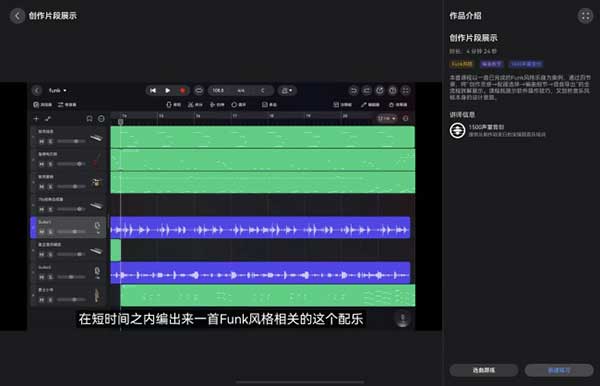
Task: Select the Guitar1 audio waveform clip
Action: tap(260, 228)
